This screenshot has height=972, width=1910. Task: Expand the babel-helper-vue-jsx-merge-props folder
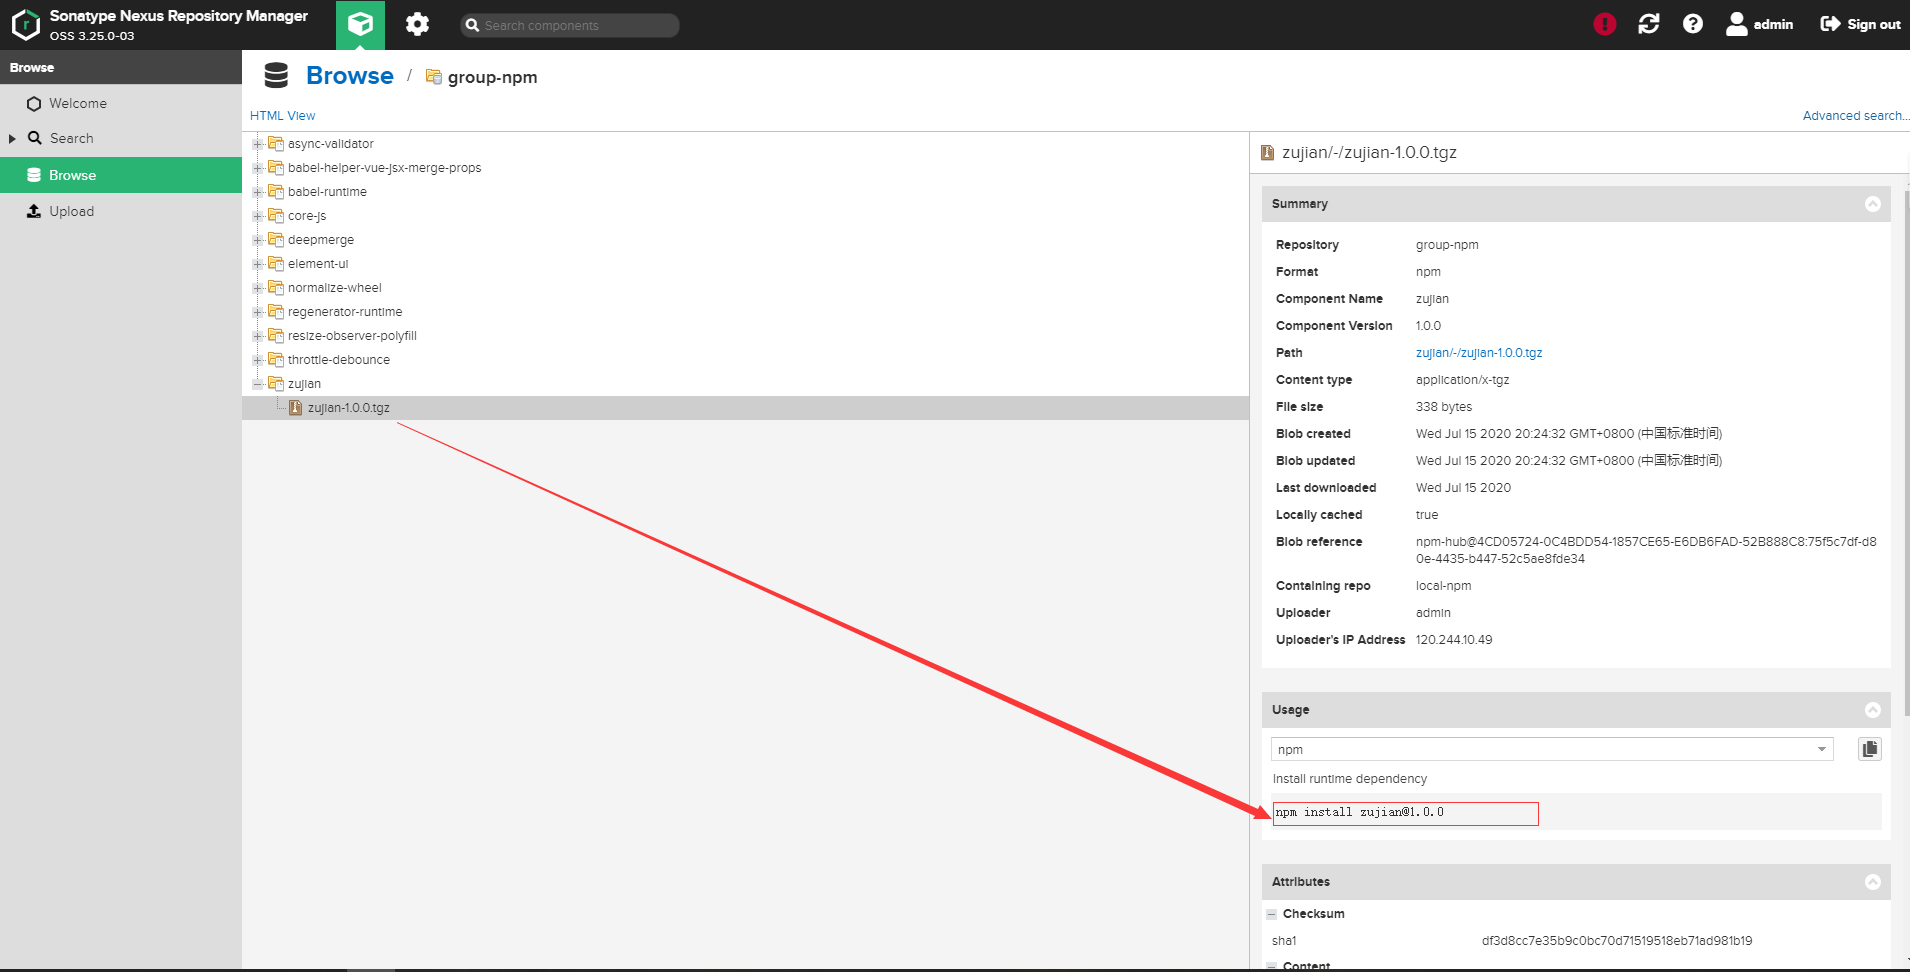pyautogui.click(x=257, y=168)
